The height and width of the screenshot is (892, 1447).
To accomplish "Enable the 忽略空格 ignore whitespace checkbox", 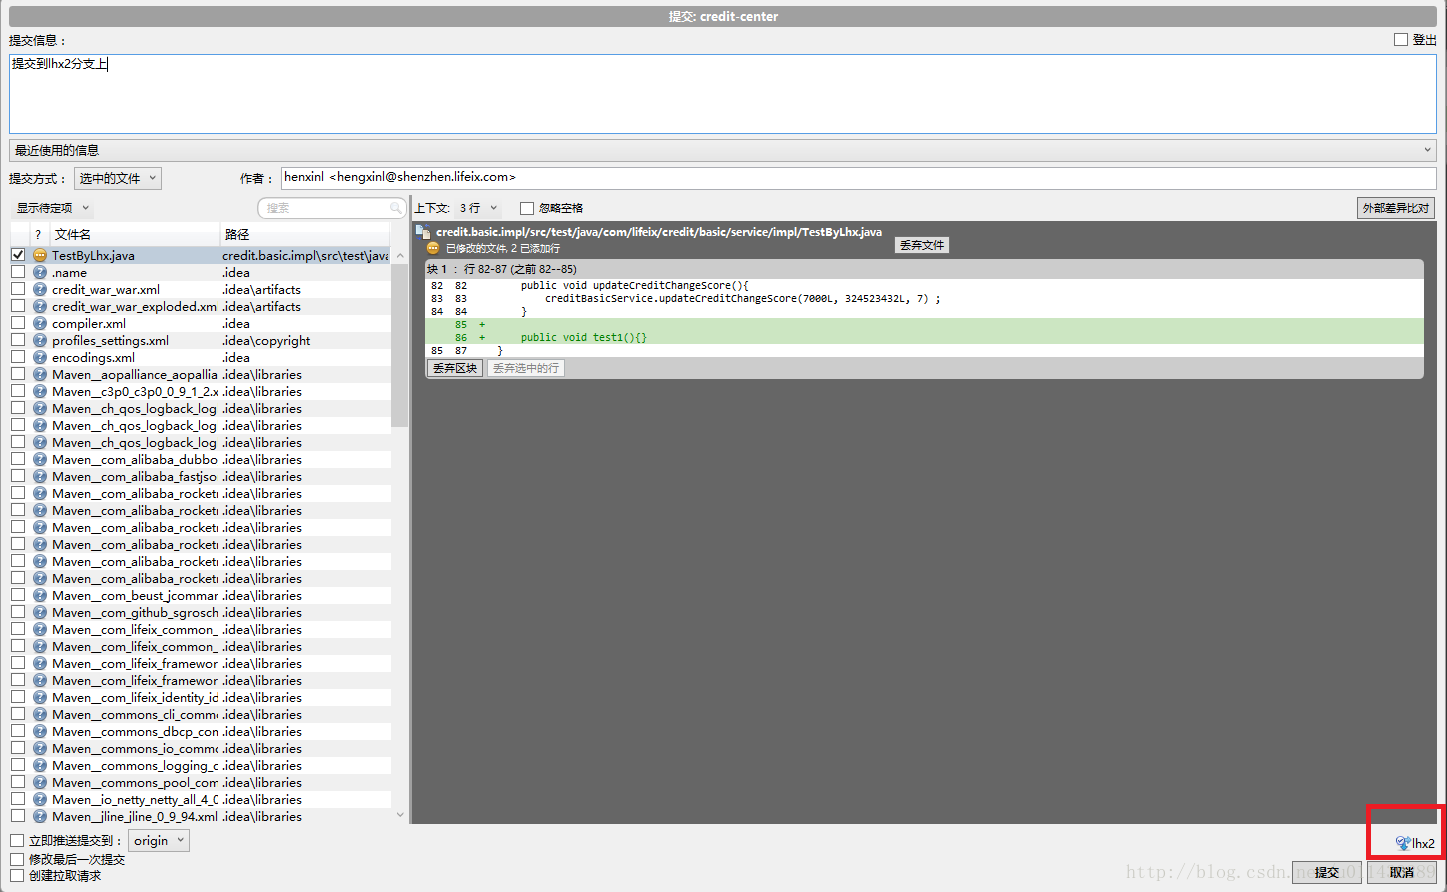I will coord(527,208).
